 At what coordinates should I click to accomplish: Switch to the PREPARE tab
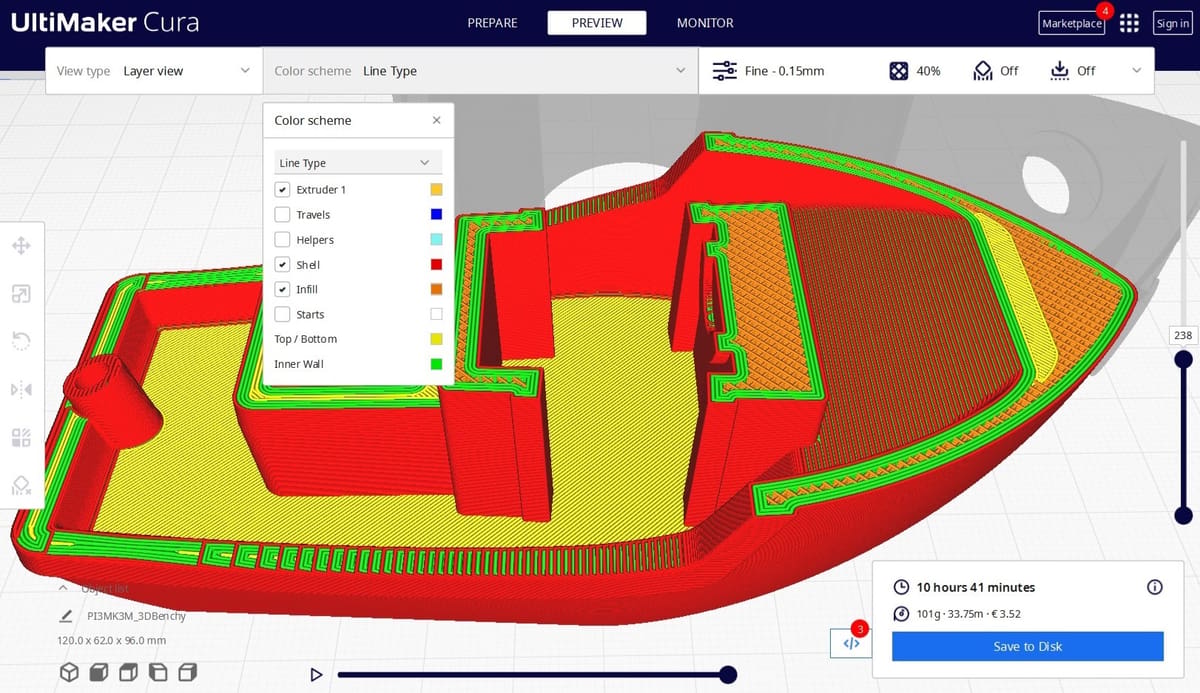coord(492,23)
